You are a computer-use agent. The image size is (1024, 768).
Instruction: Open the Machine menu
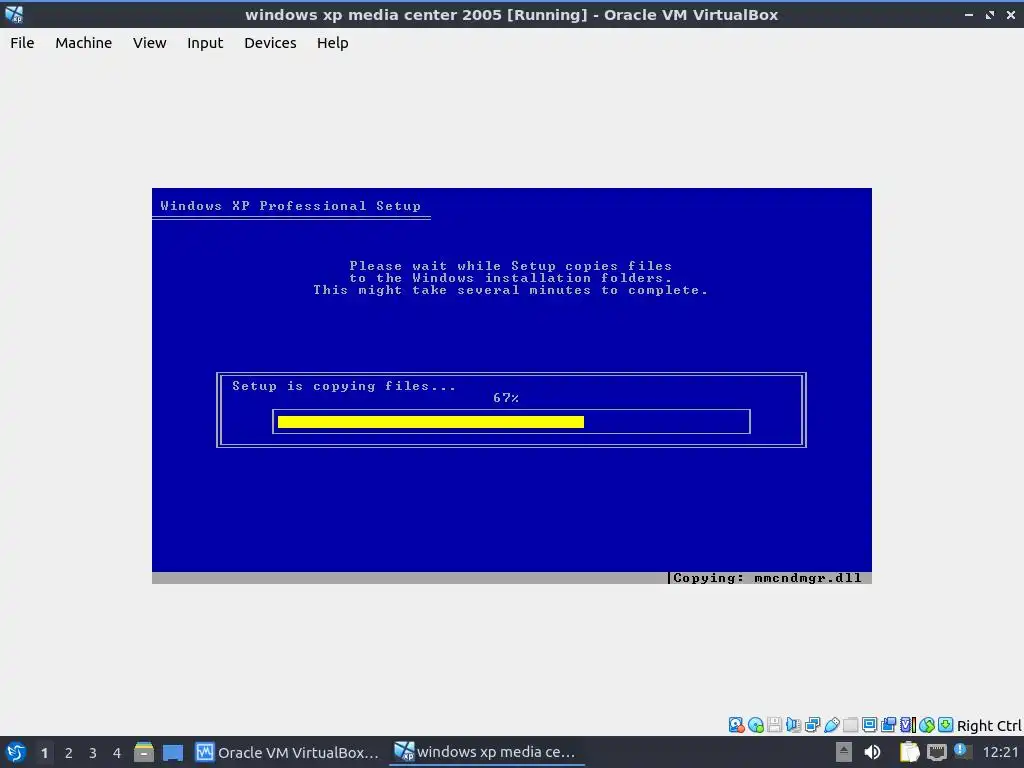point(84,42)
